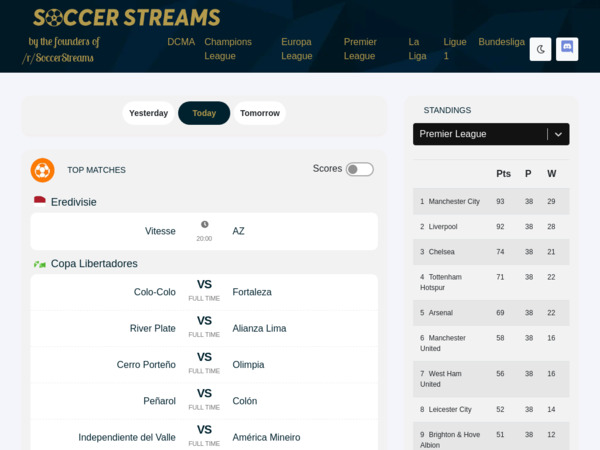
Task: Open Europa League navigation link
Action: [x=297, y=49]
